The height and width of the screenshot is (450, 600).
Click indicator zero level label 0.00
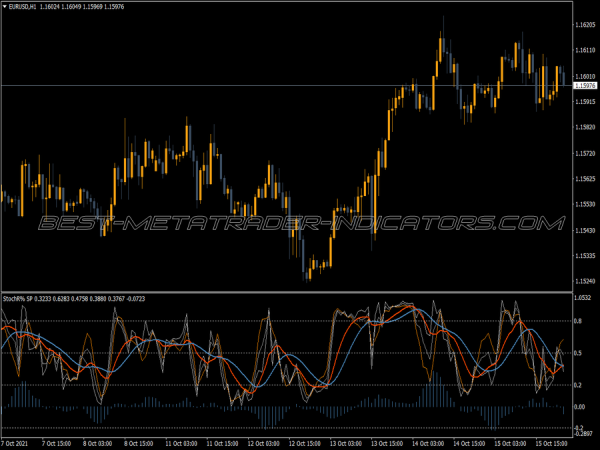click(x=580, y=407)
